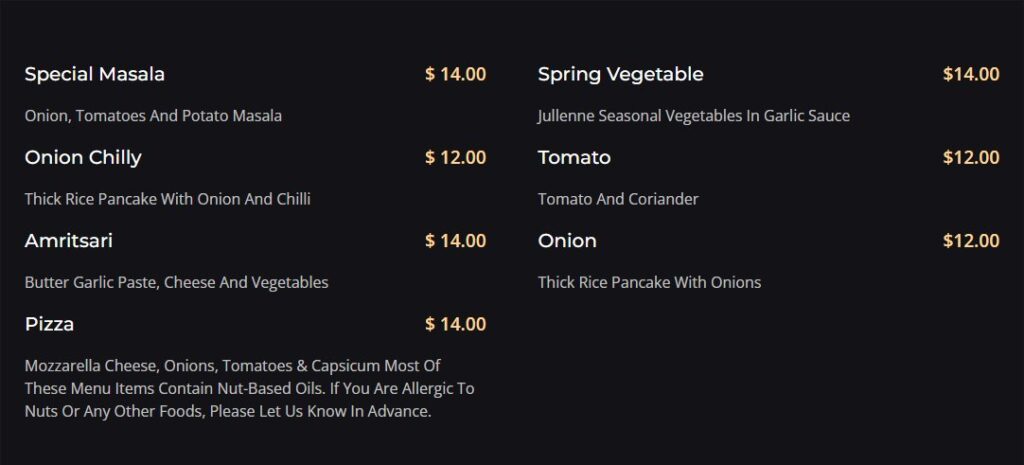Click the Pizza $ 14.00 price
Screen dimensions: 1024x465
tap(455, 324)
